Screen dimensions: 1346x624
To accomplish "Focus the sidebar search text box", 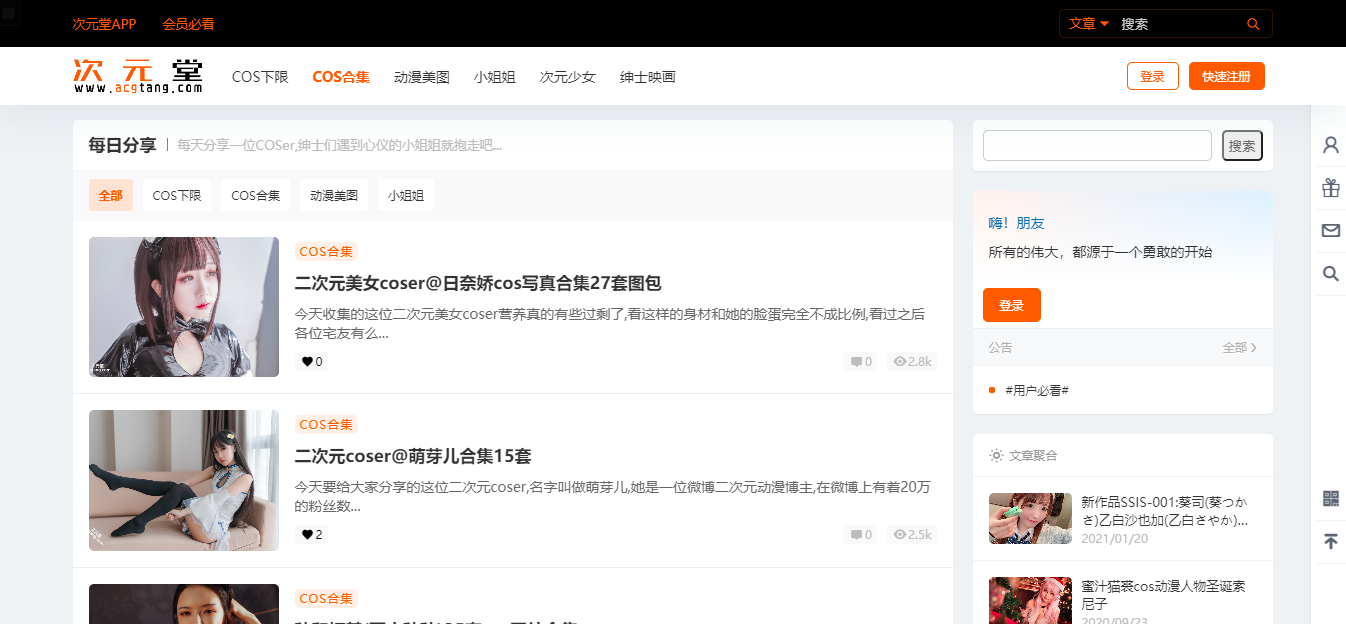I will click(x=1097, y=146).
